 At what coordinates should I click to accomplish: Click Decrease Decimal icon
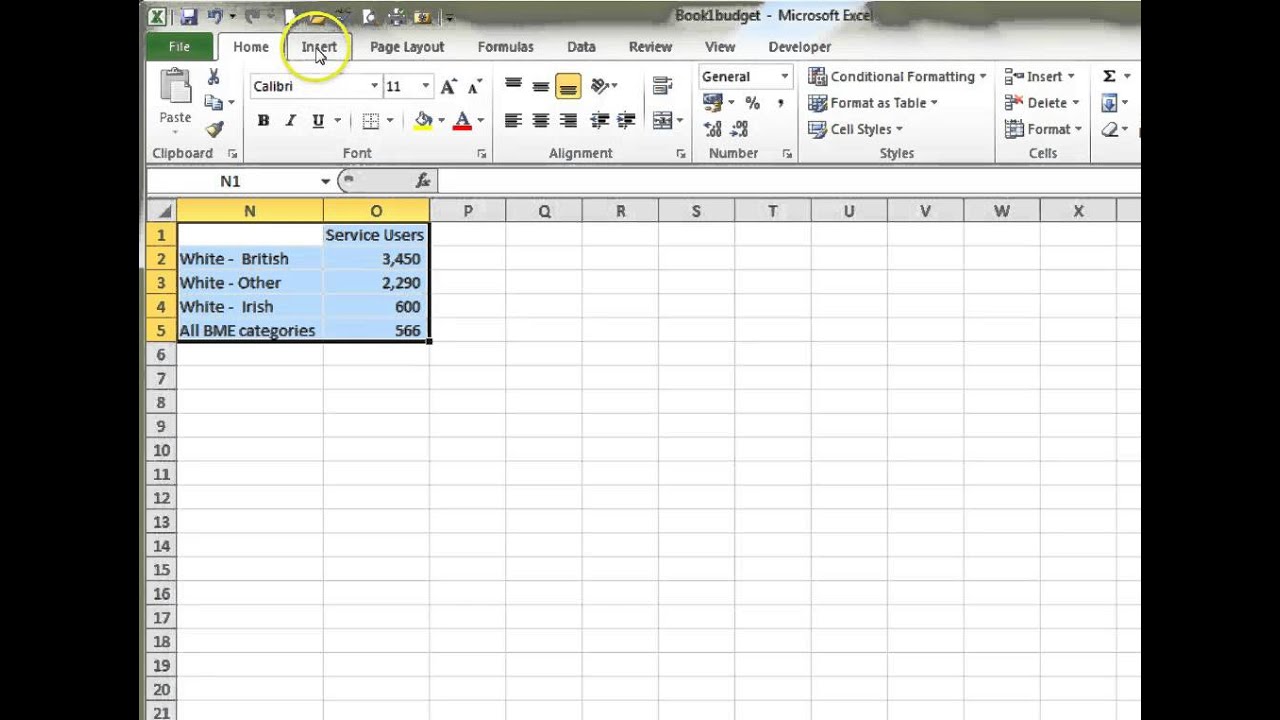pyautogui.click(x=739, y=129)
